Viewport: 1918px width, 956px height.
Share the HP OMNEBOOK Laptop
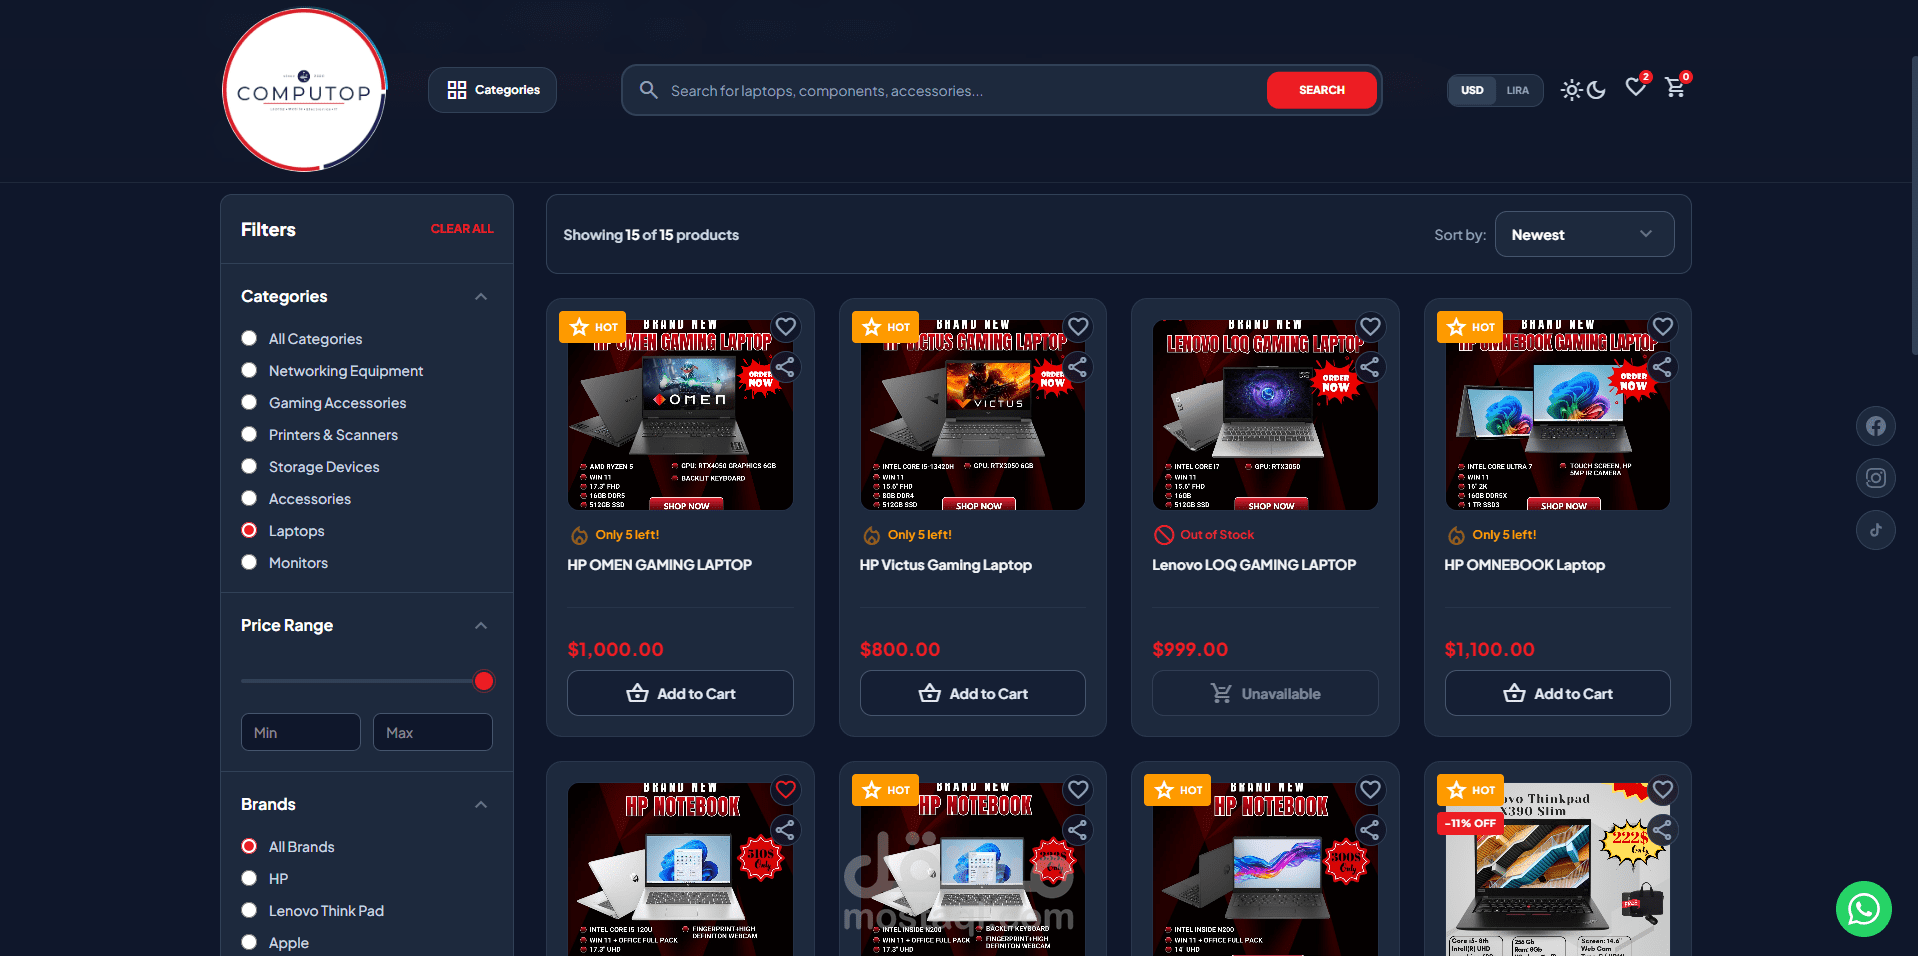click(x=1663, y=368)
